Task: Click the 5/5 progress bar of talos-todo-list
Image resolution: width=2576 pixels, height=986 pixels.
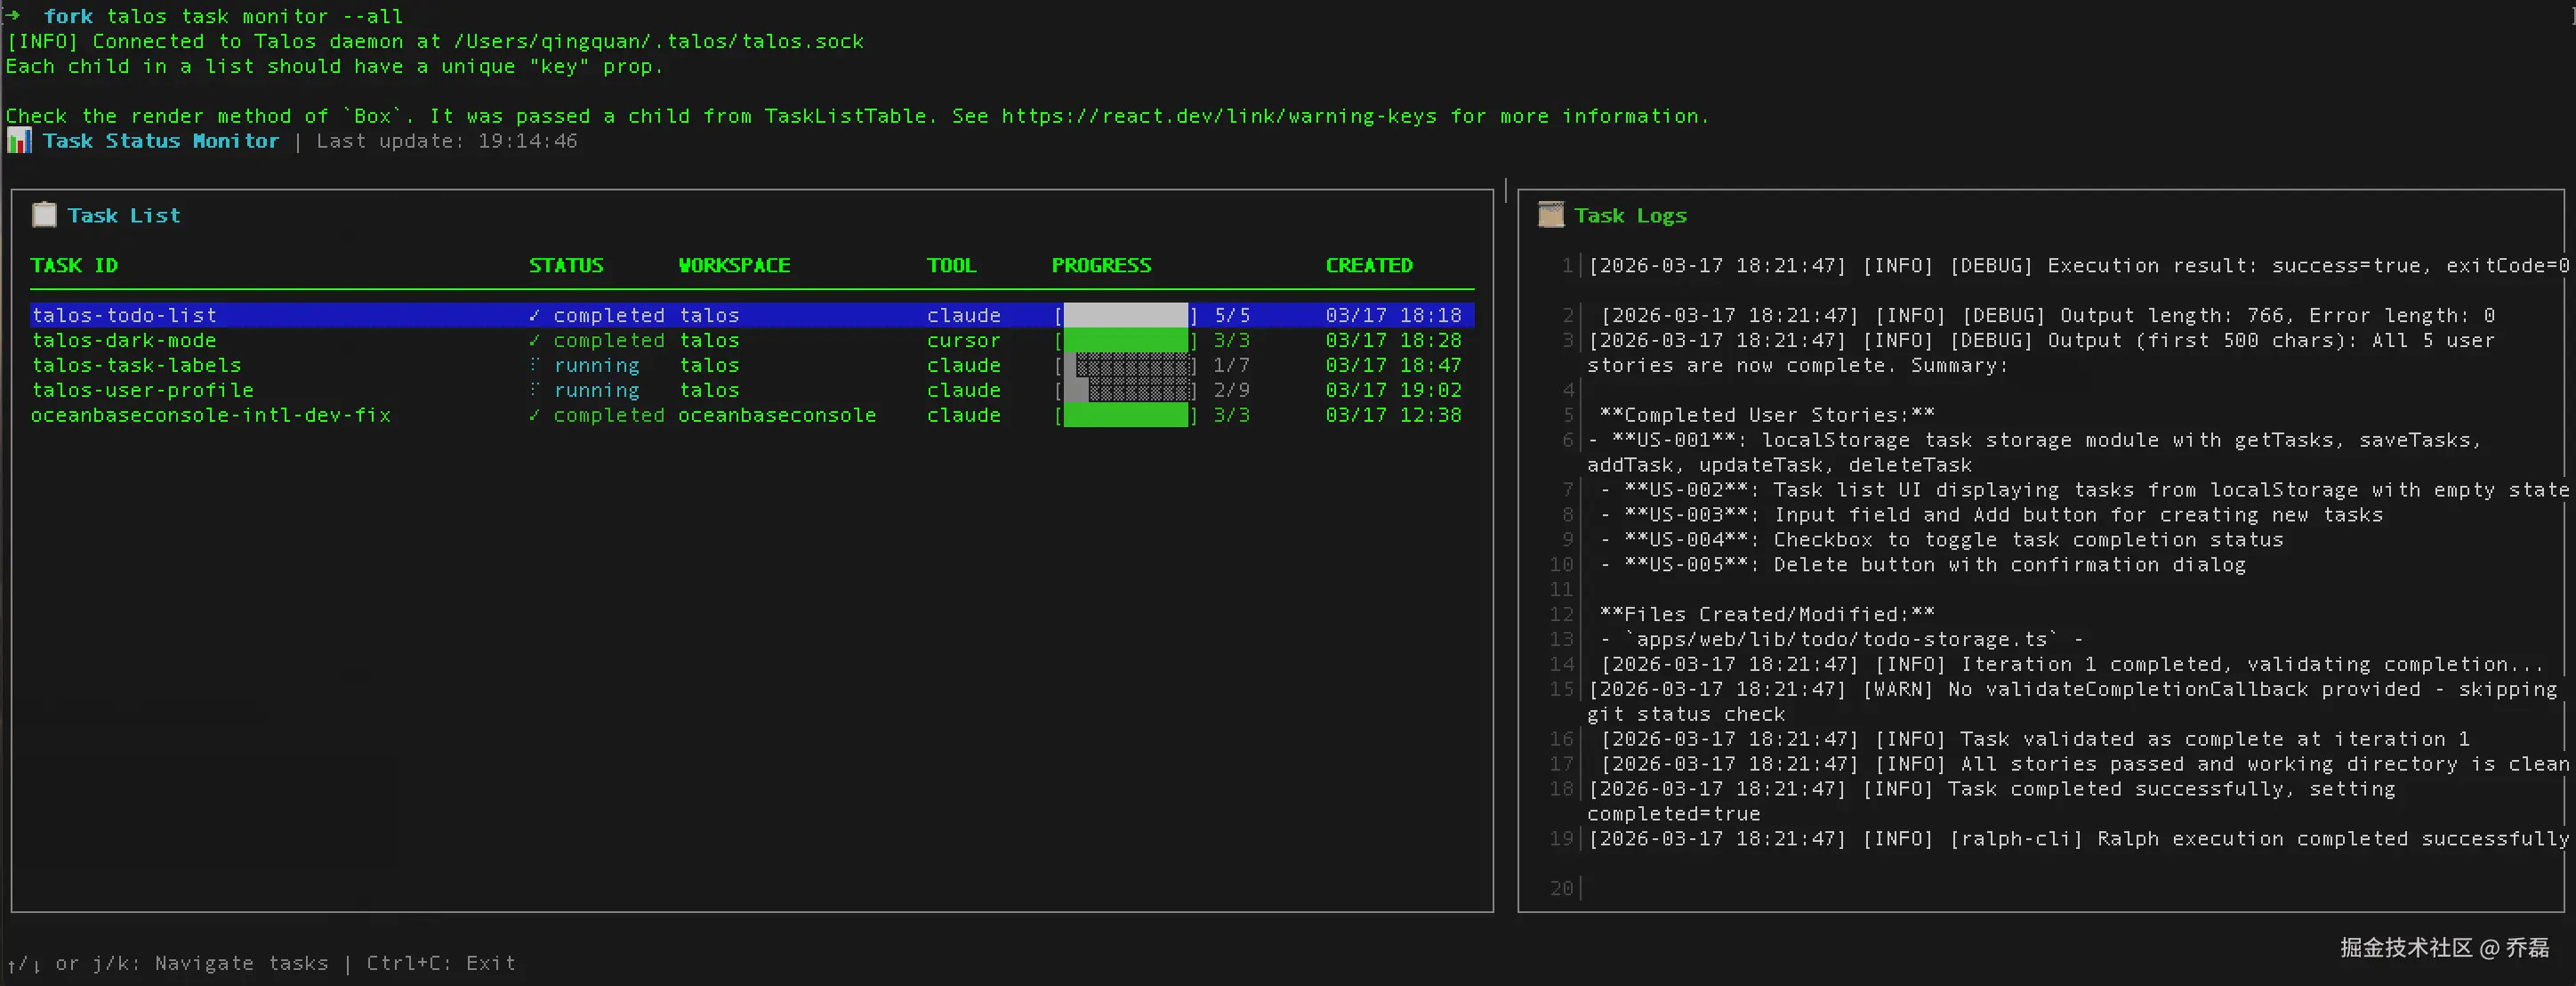Action: tap(1125, 315)
